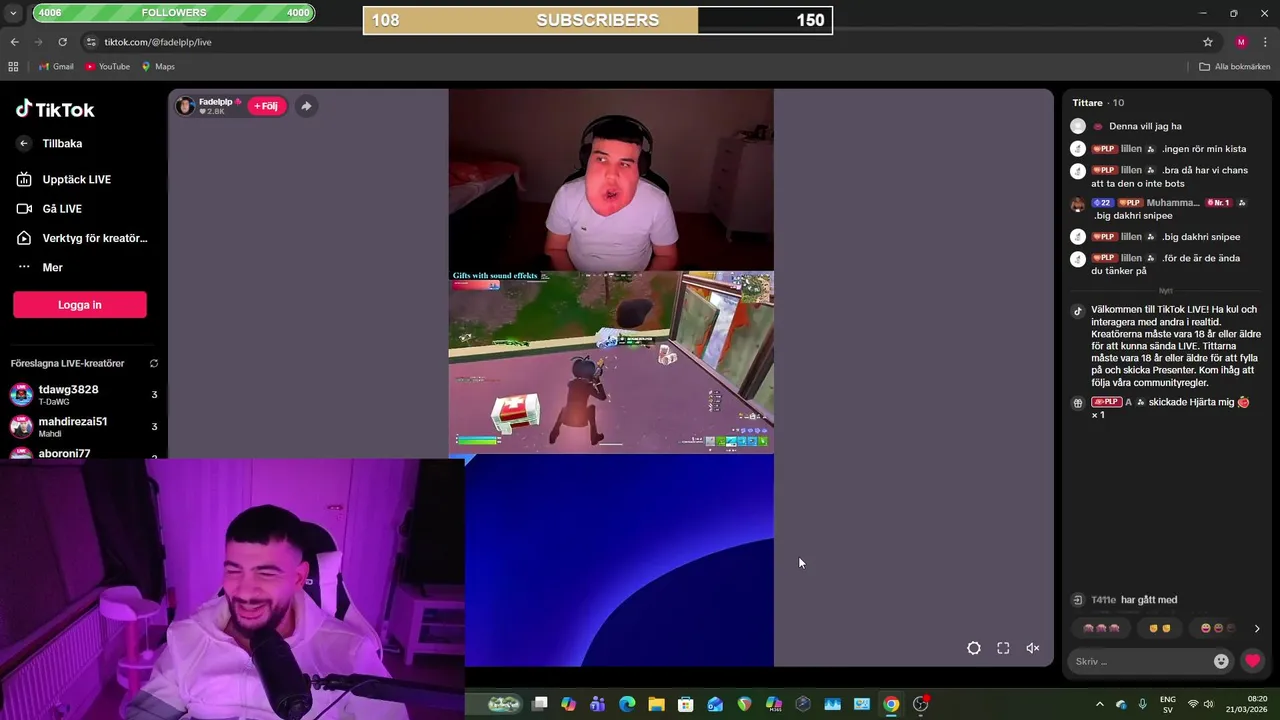This screenshot has width=1280, height=720.
Task: Open Microsoft Store on the taskbar
Action: pos(685,704)
